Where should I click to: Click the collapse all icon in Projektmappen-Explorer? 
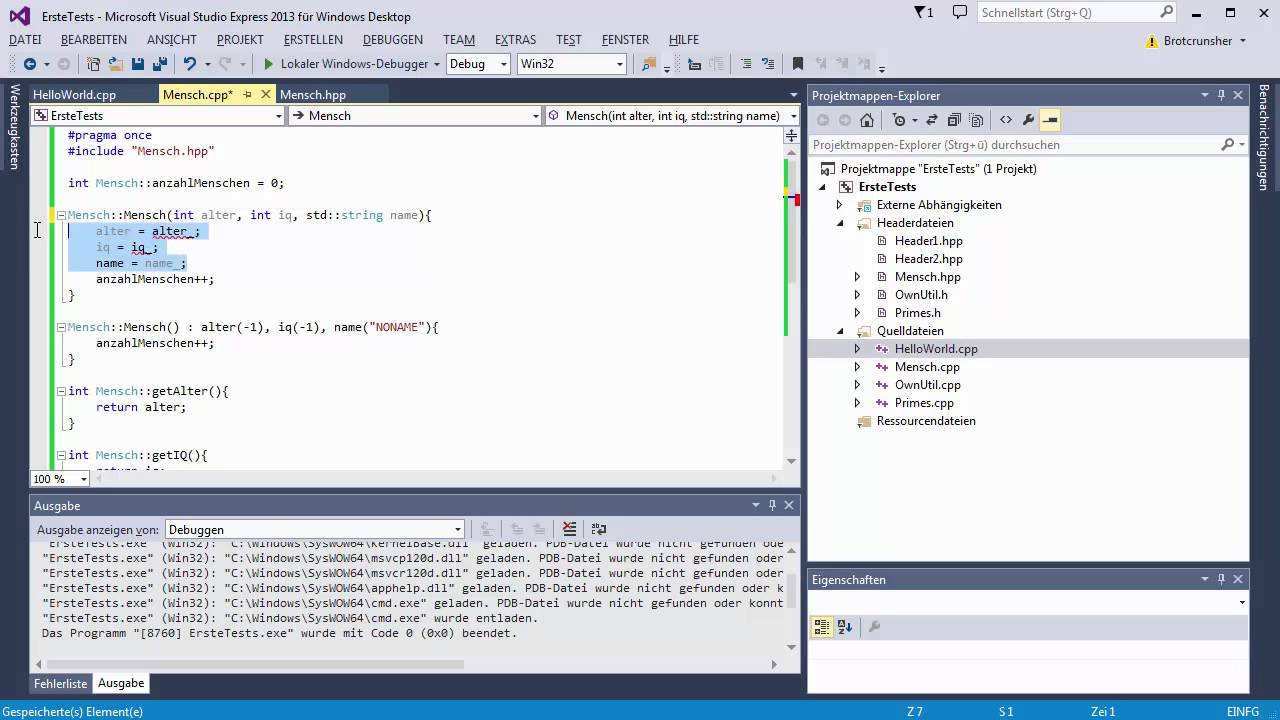coord(954,120)
